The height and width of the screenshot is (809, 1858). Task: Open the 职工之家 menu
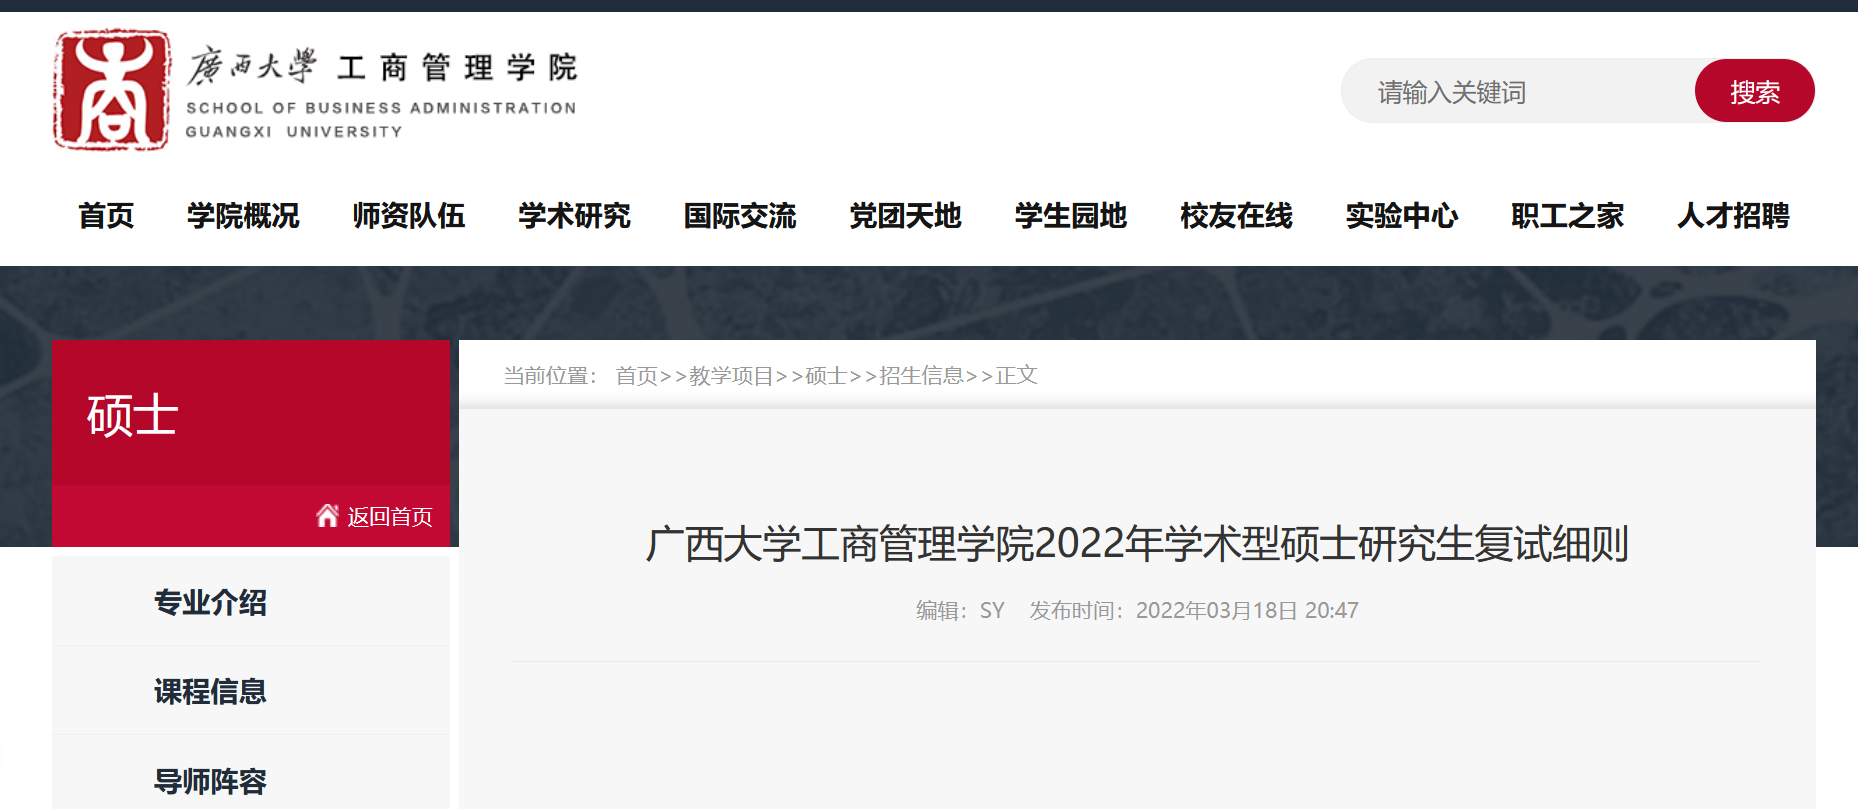1567,215
